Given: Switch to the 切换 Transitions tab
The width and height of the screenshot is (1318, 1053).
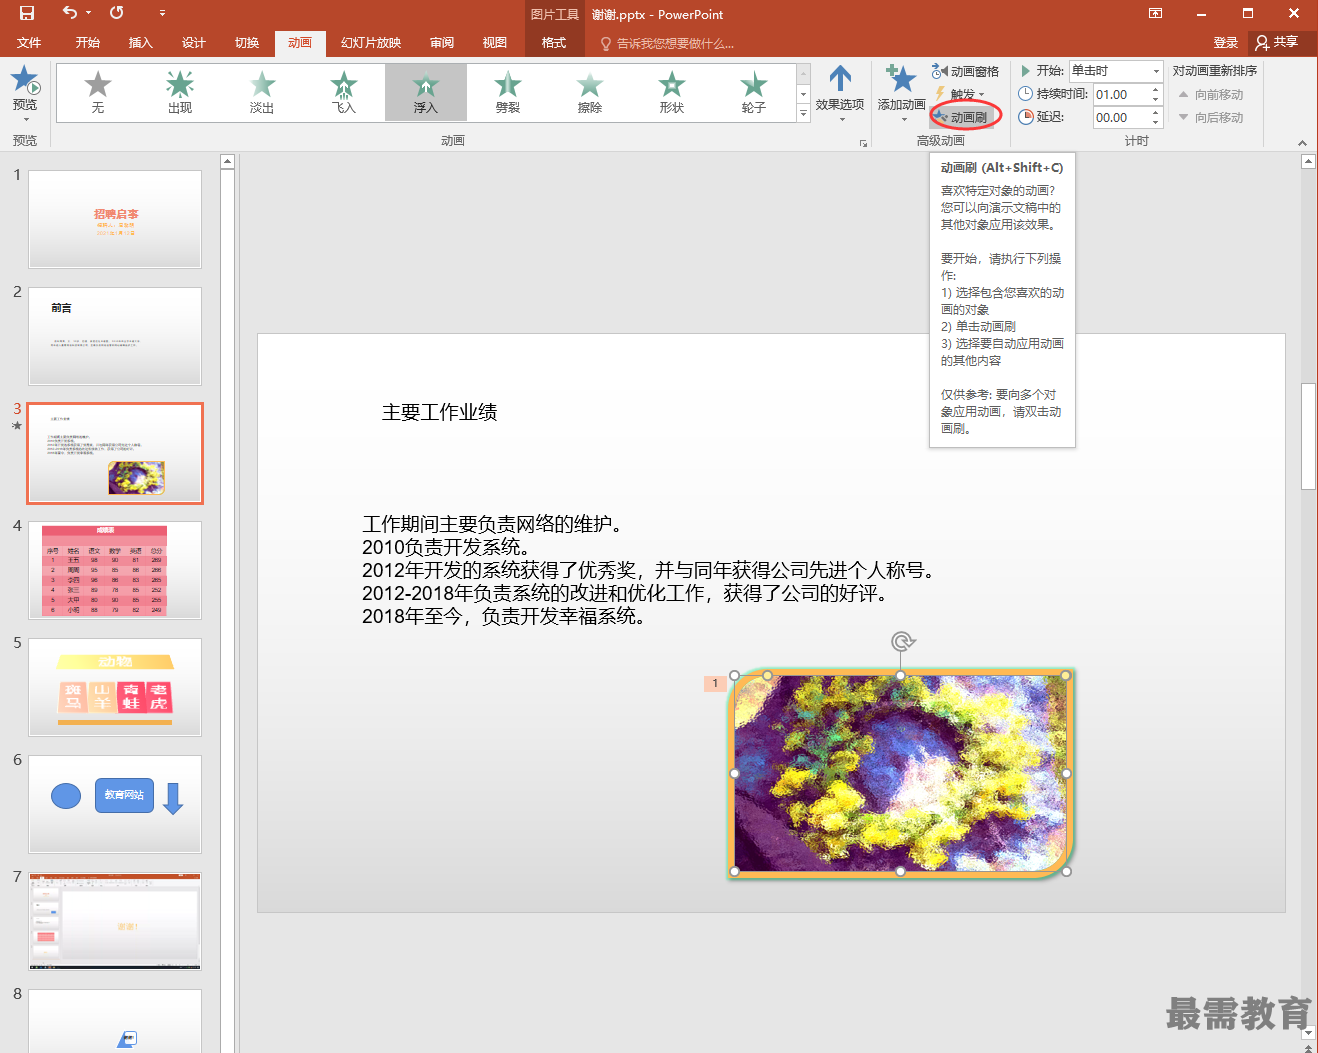Looking at the screenshot, I should (247, 42).
